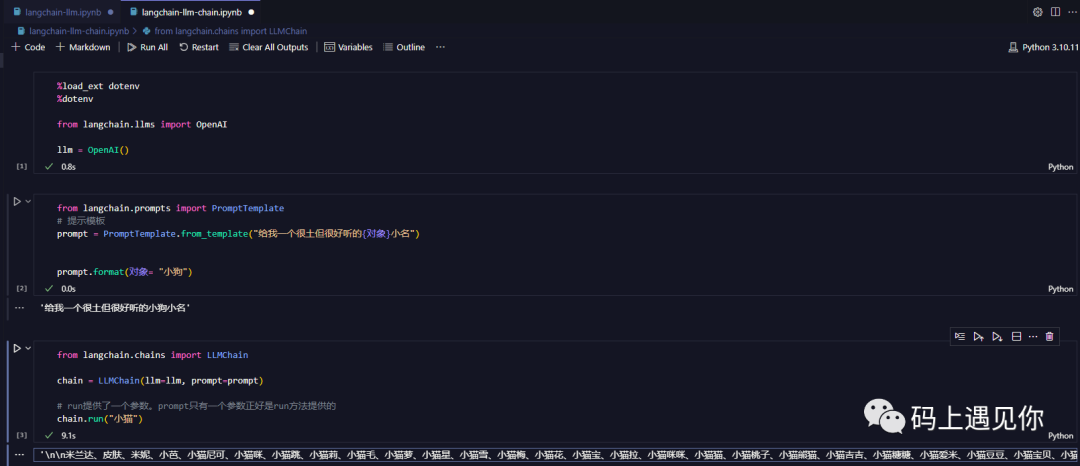Select the langchain-llm-chain.ipynb tab
The width and height of the screenshot is (1080, 466).
pyautogui.click(x=191, y=12)
